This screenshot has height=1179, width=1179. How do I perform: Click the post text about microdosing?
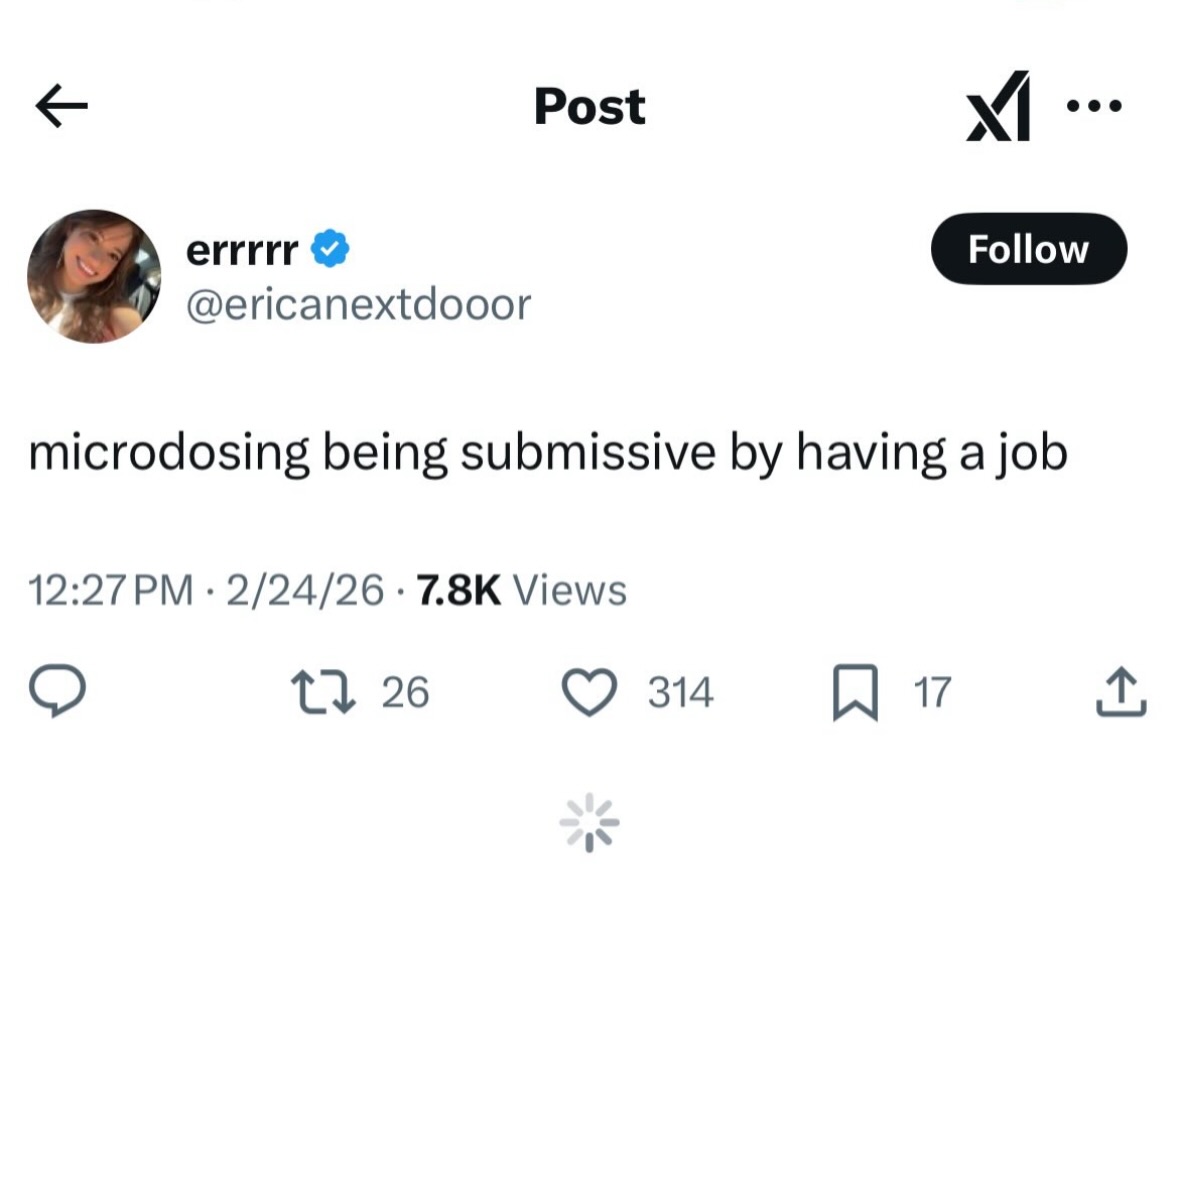click(x=549, y=452)
